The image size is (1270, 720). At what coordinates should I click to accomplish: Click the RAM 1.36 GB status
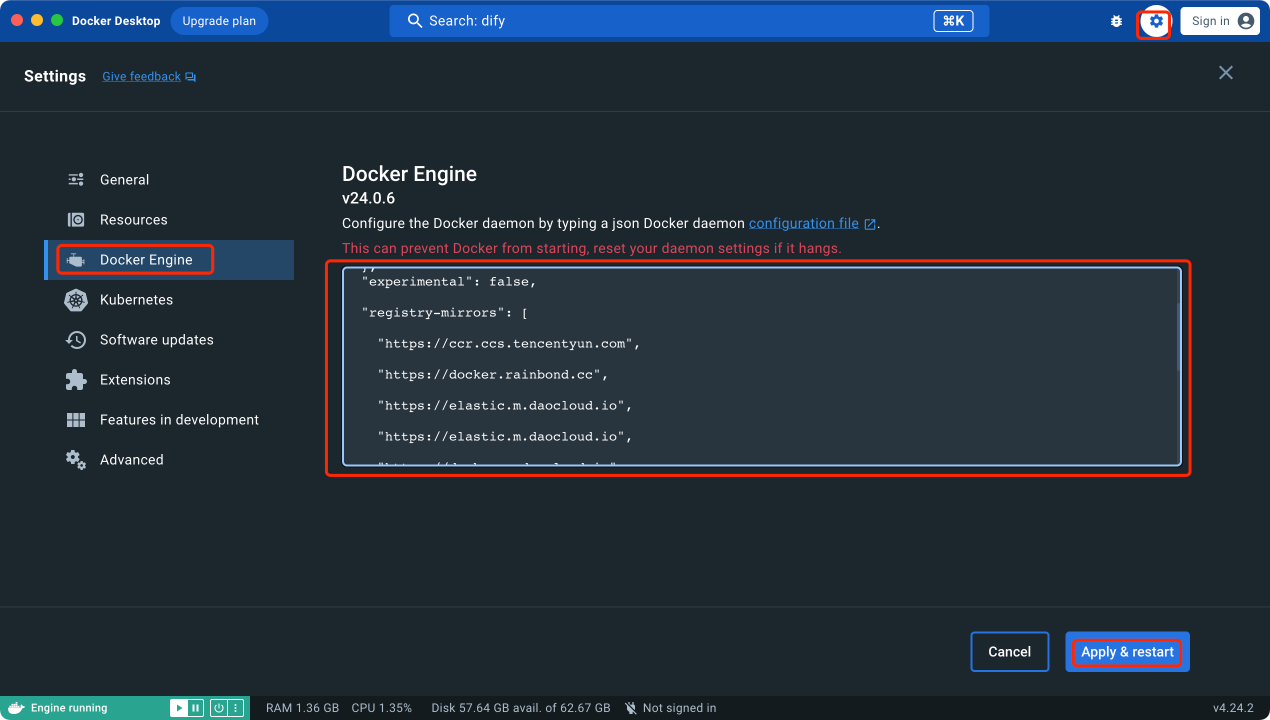pyautogui.click(x=302, y=708)
